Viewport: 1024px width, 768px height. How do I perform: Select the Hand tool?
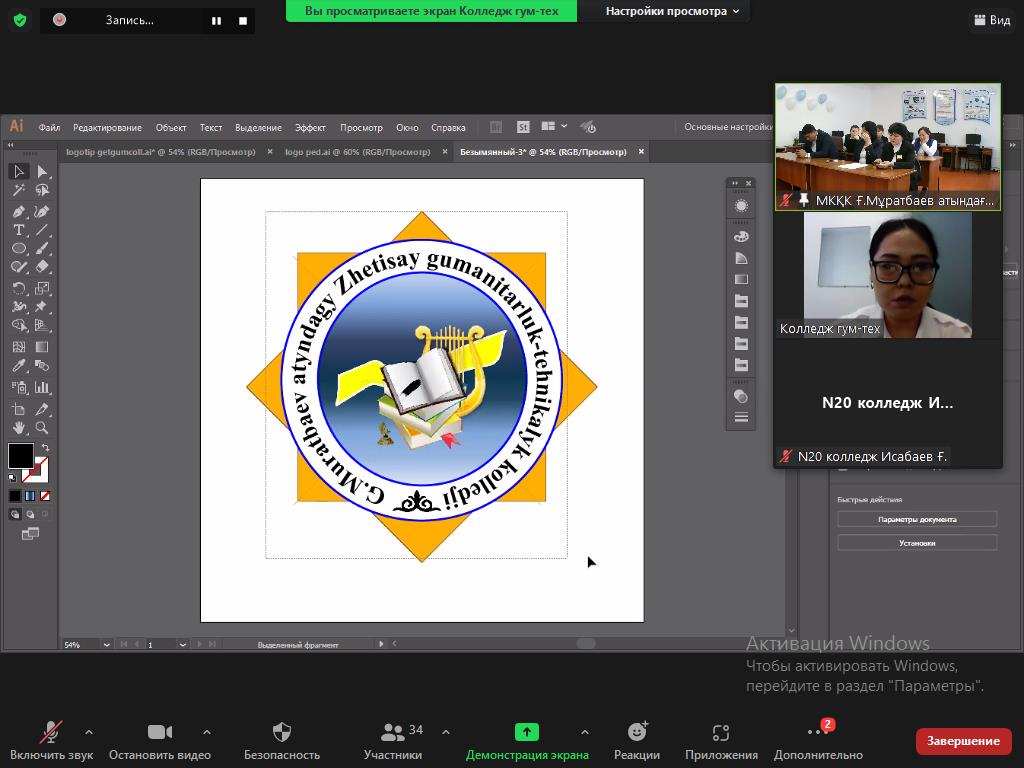pyautogui.click(x=18, y=428)
